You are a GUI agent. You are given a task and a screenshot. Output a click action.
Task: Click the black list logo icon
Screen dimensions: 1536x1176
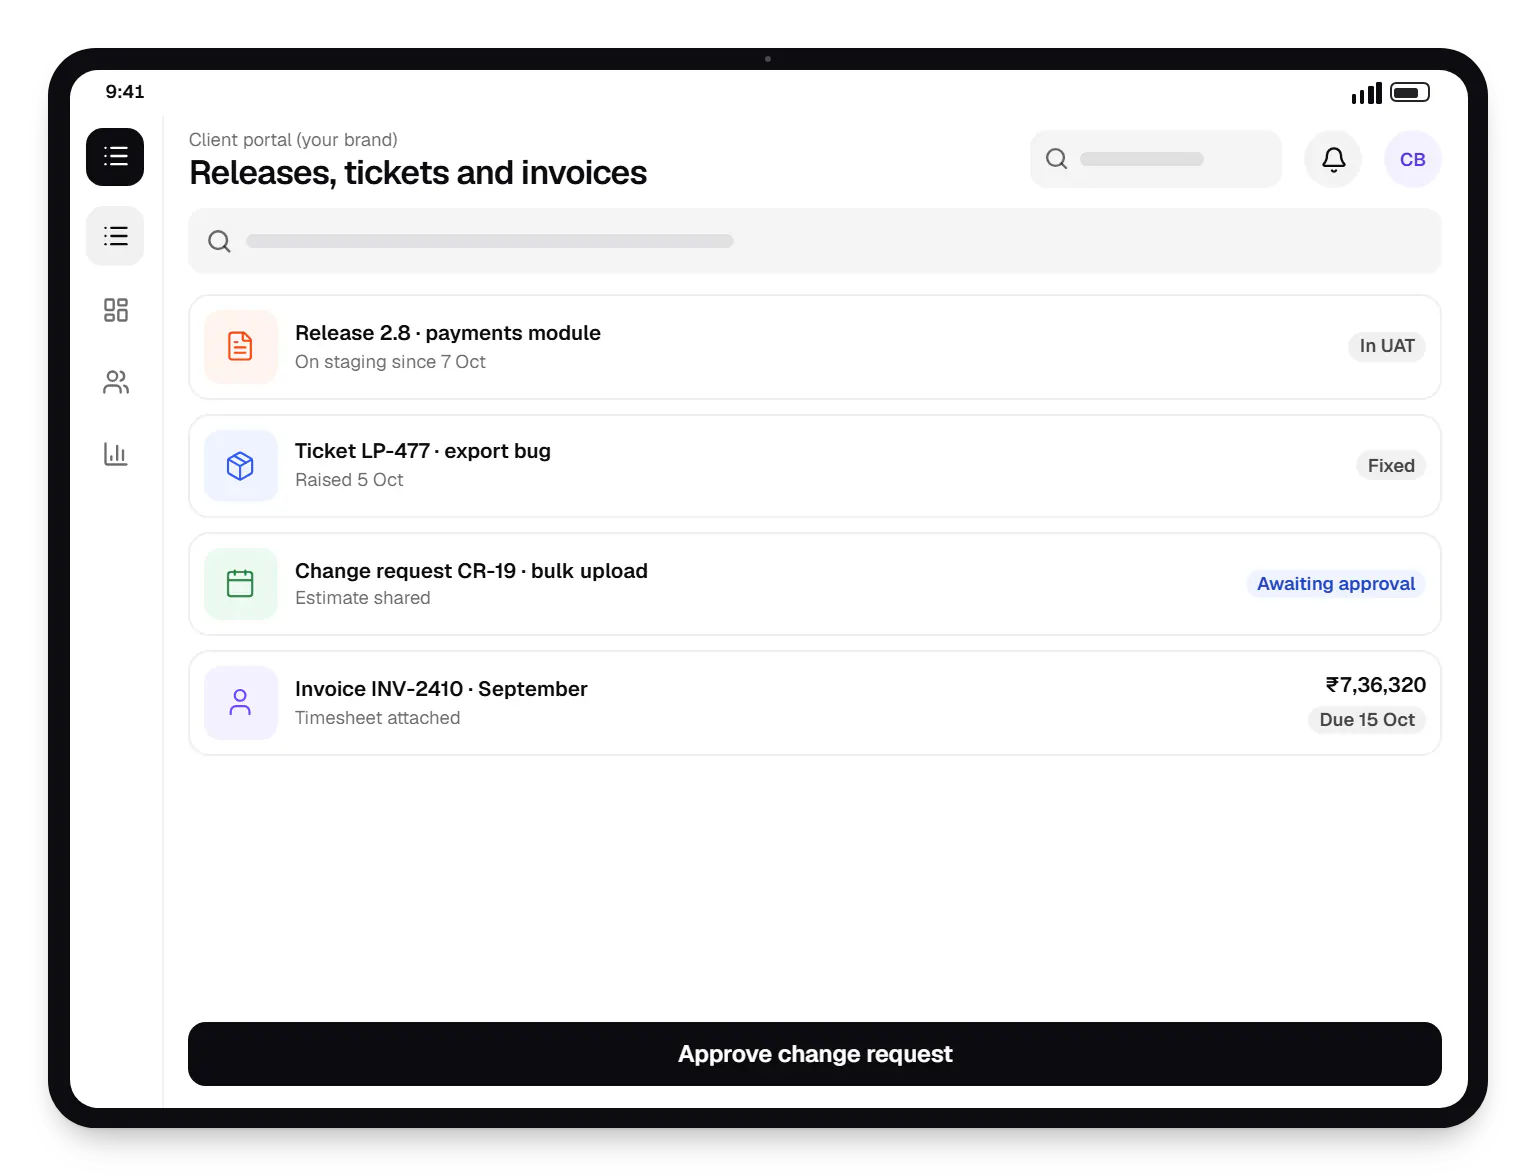pyautogui.click(x=115, y=157)
